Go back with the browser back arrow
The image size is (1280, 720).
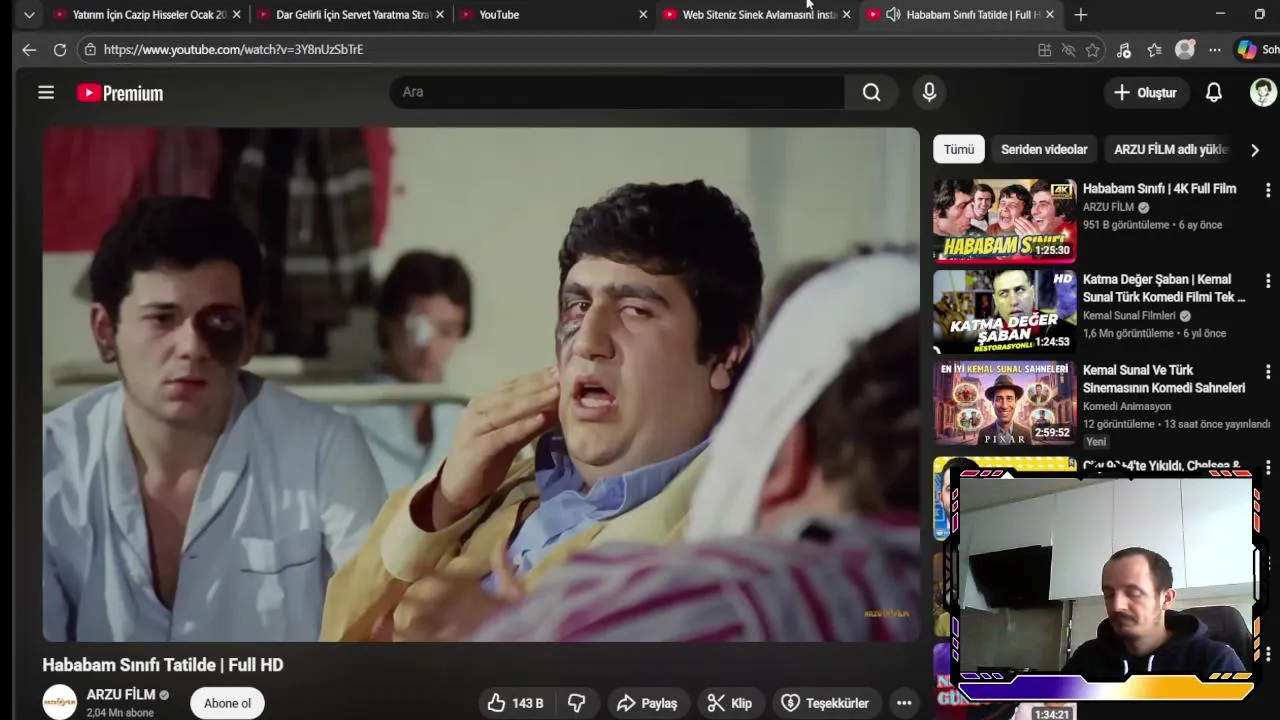tap(29, 49)
